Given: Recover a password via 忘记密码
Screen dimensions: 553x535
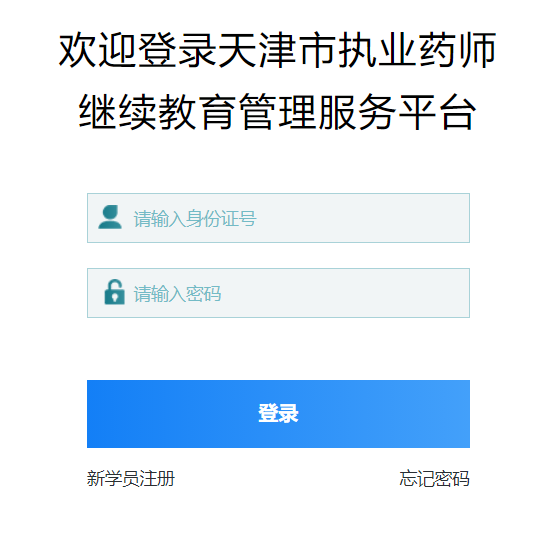Looking at the screenshot, I should pos(434,479).
